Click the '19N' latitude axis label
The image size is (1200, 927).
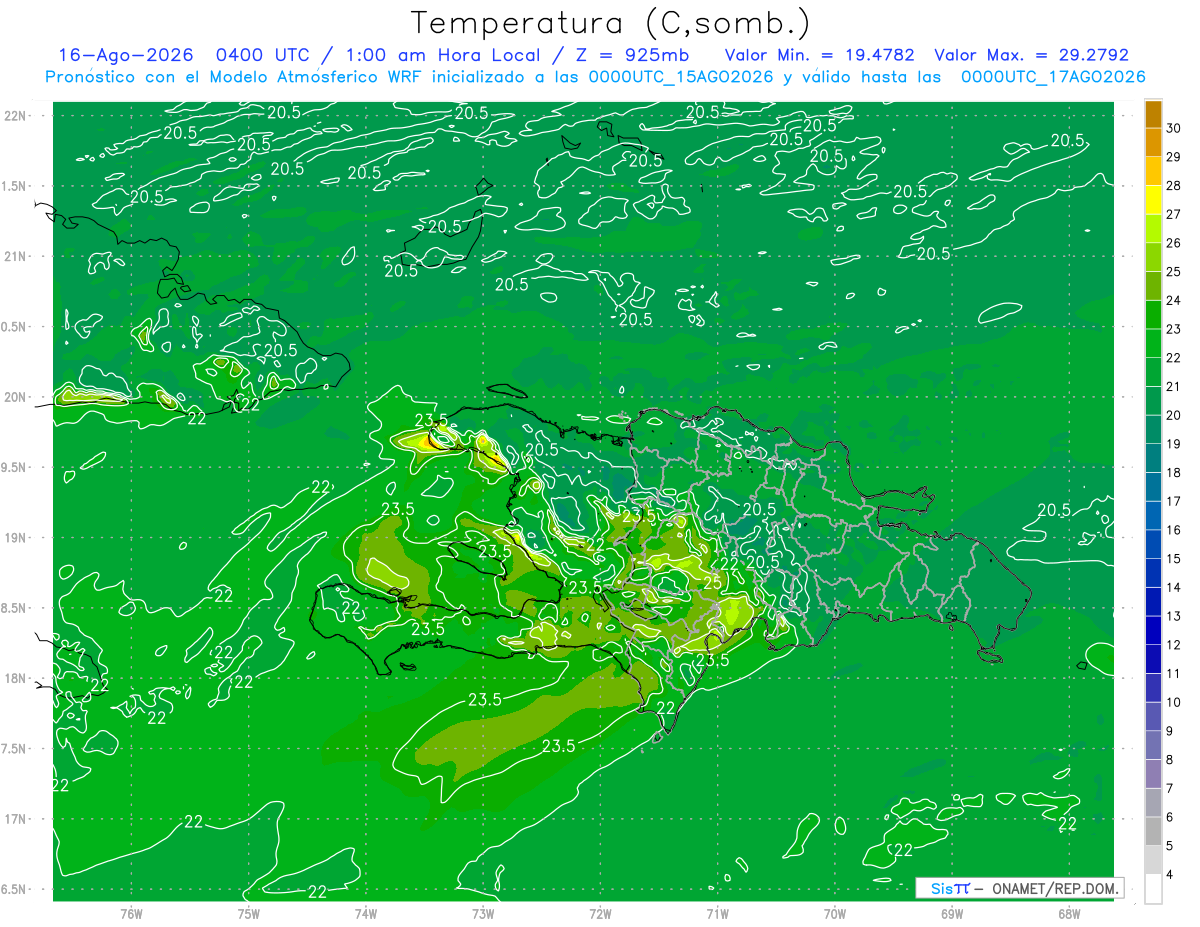pyautogui.click(x=15, y=538)
